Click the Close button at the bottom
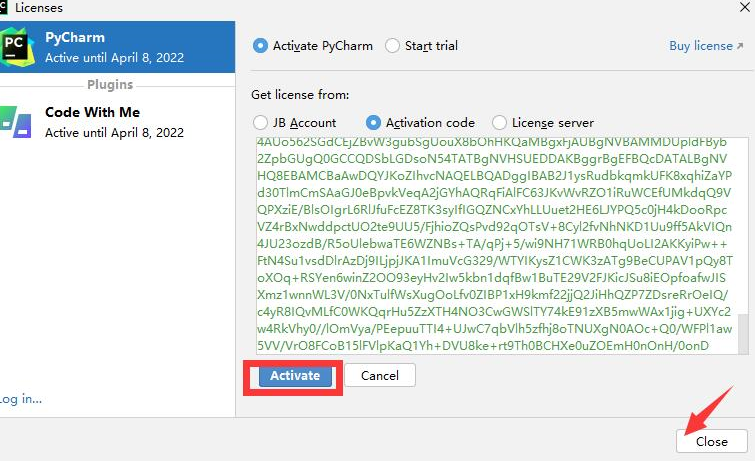 click(712, 441)
